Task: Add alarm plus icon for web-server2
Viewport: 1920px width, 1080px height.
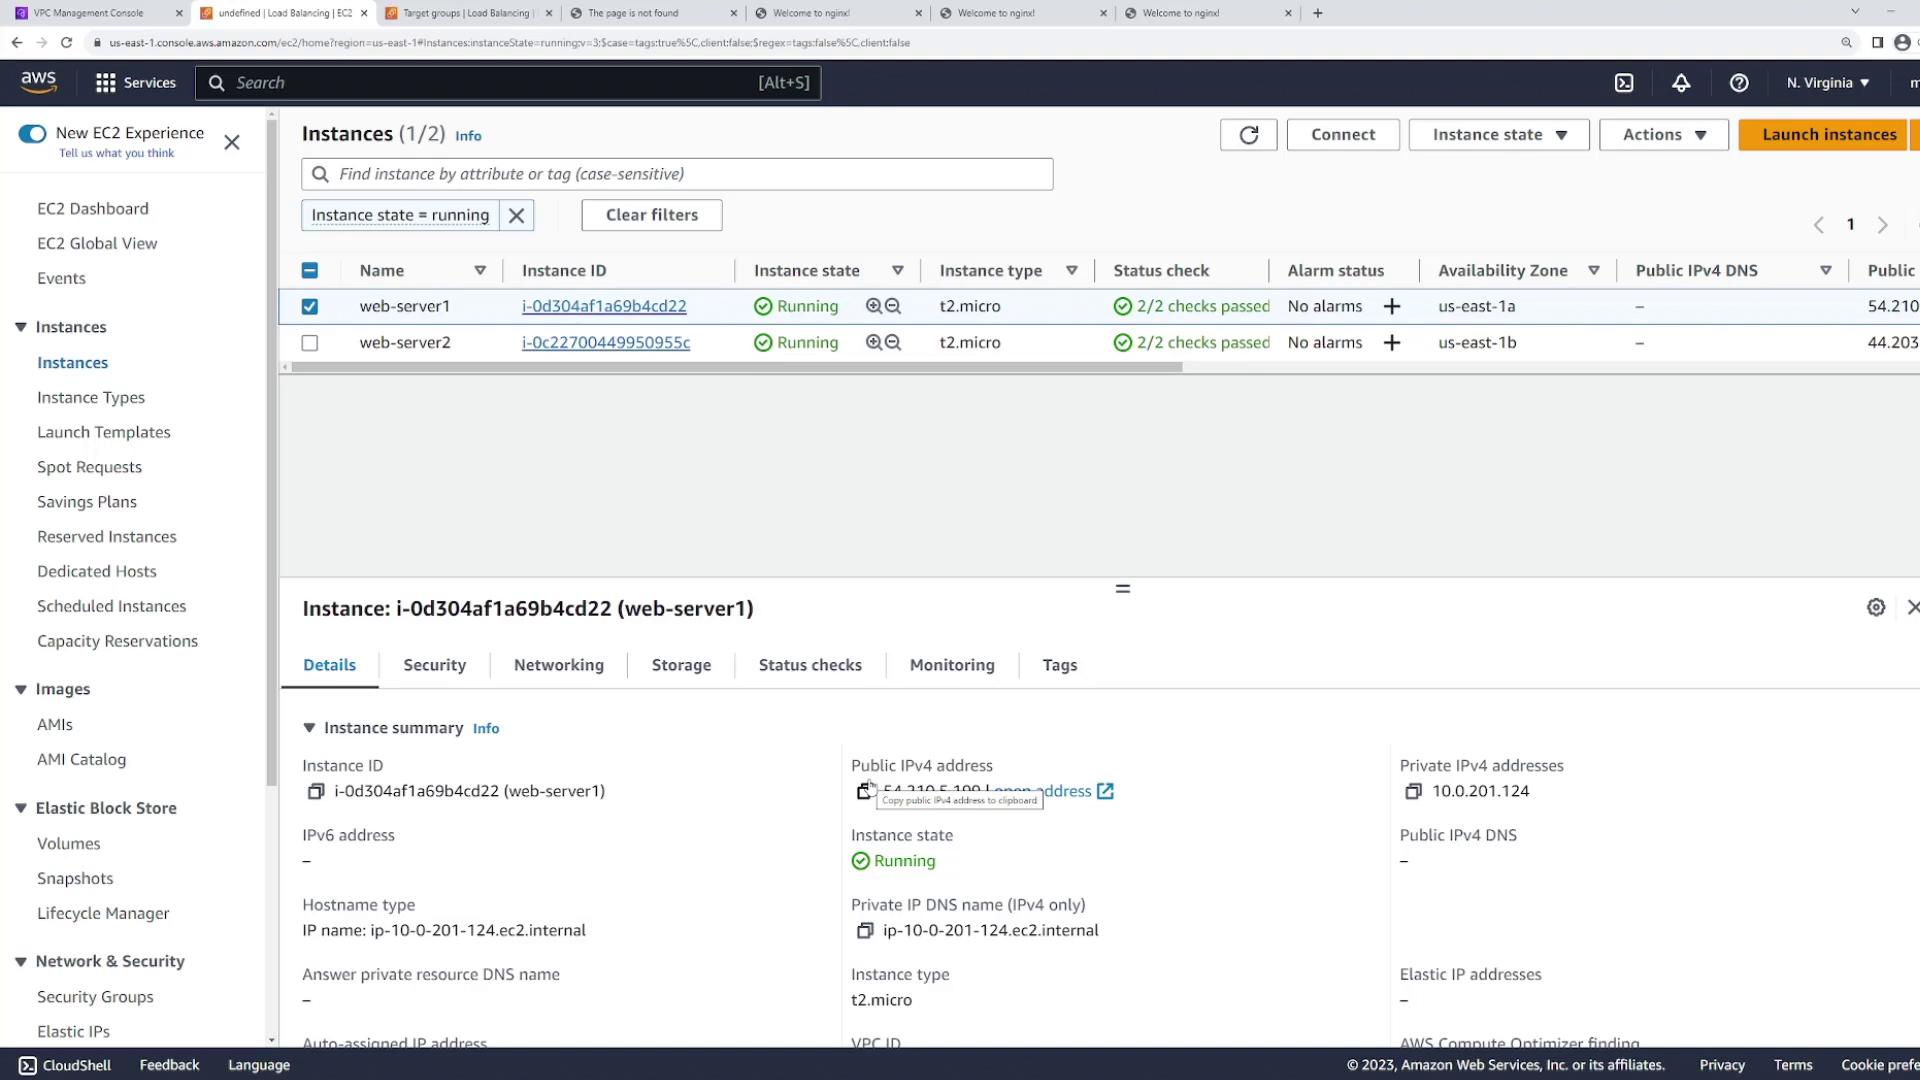Action: [1391, 343]
